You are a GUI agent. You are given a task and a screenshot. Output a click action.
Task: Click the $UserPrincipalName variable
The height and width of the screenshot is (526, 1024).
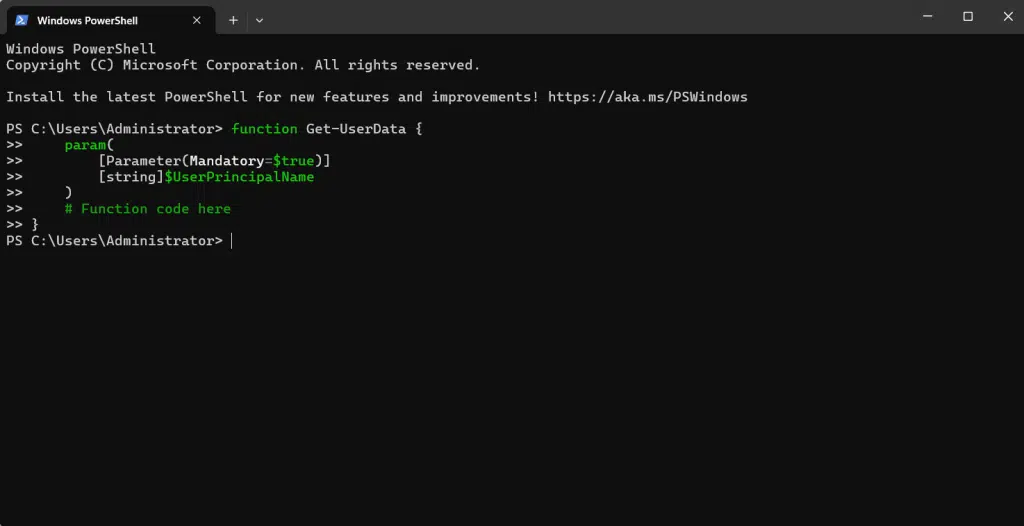pyautogui.click(x=239, y=177)
